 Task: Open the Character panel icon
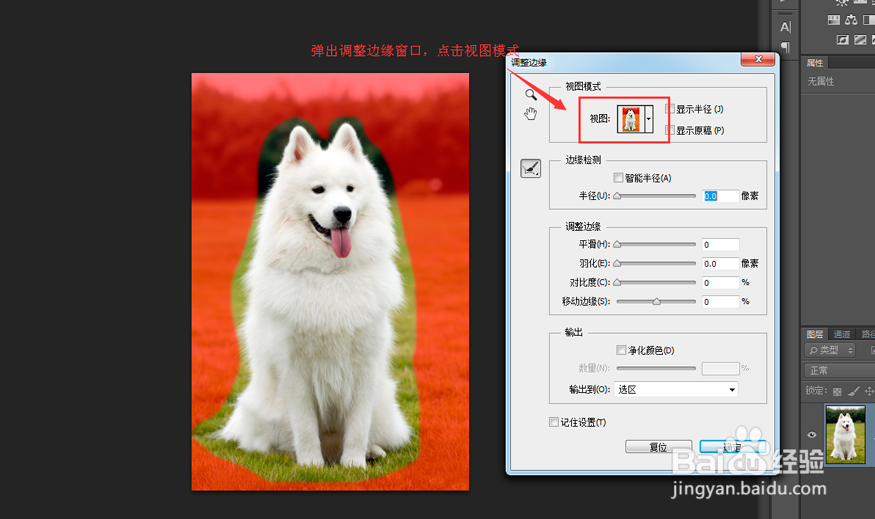click(785, 27)
